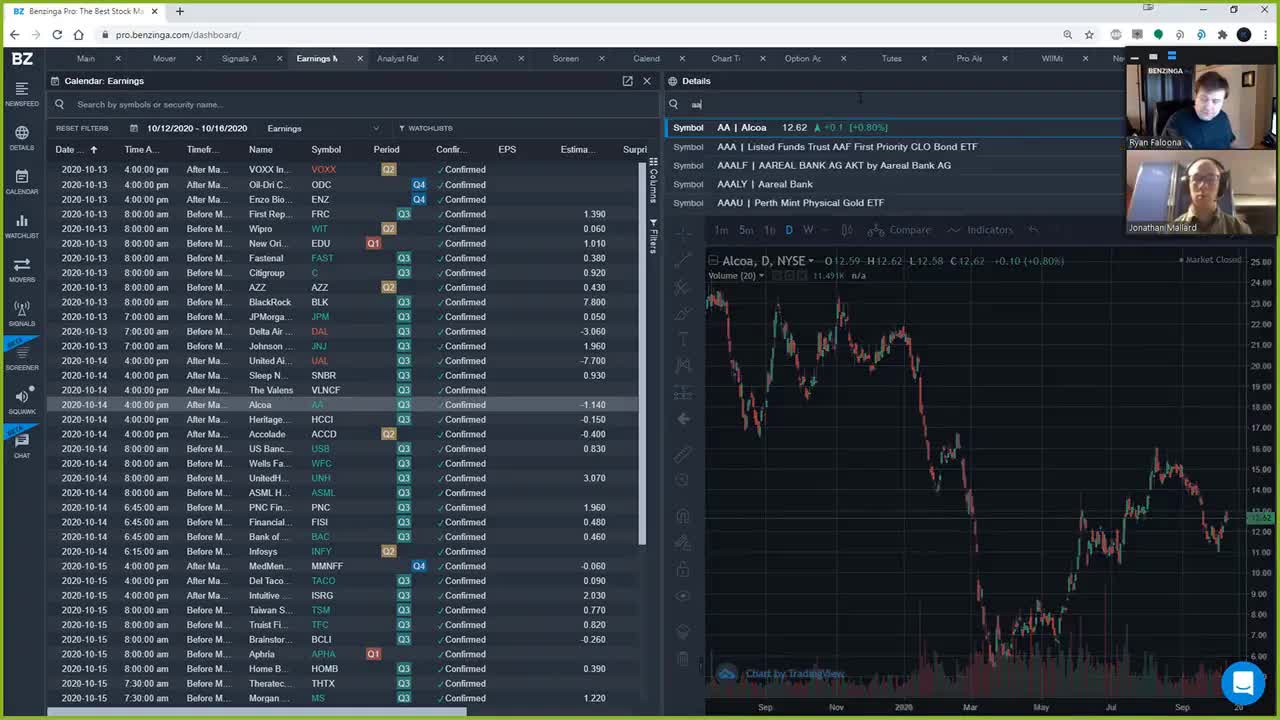Image resolution: width=1280 pixels, height=720 pixels.
Task: Open chart Indicators menu
Action: (x=980, y=230)
